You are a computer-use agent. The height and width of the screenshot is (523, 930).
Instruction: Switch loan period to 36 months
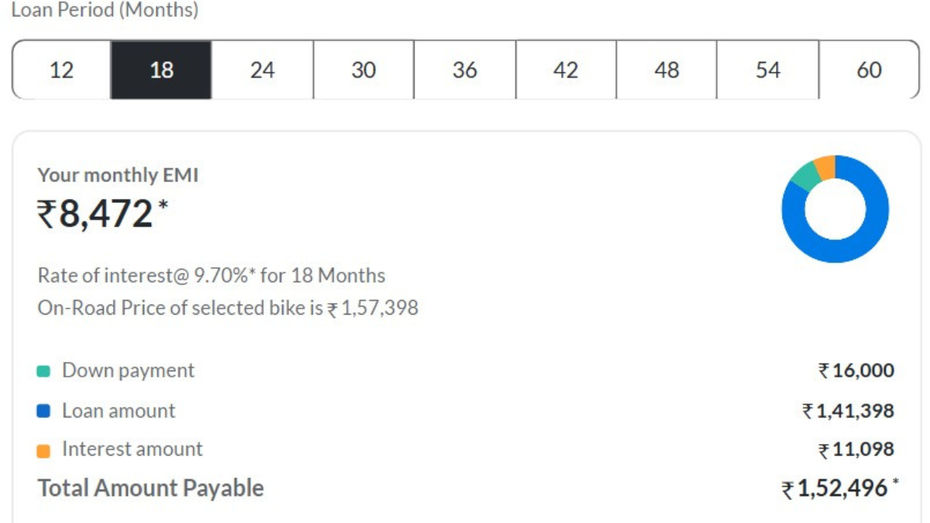(465, 70)
